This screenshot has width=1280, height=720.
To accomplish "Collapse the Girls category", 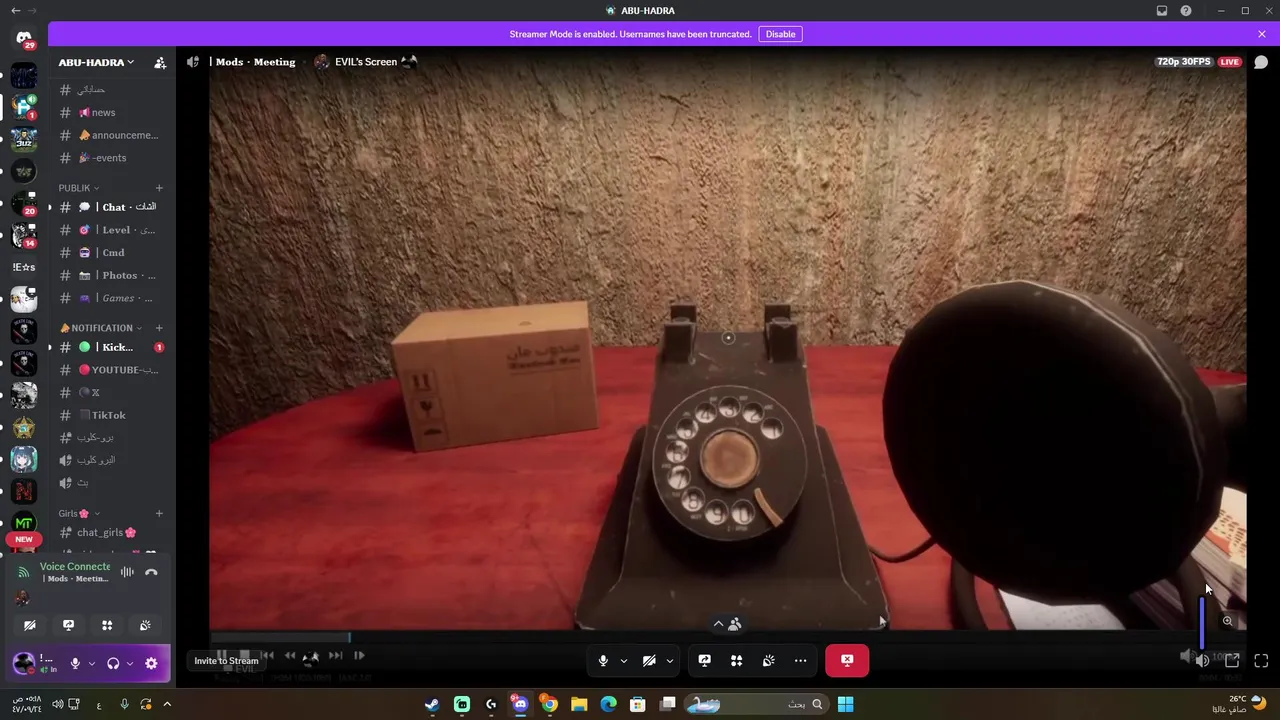I will (79, 513).
